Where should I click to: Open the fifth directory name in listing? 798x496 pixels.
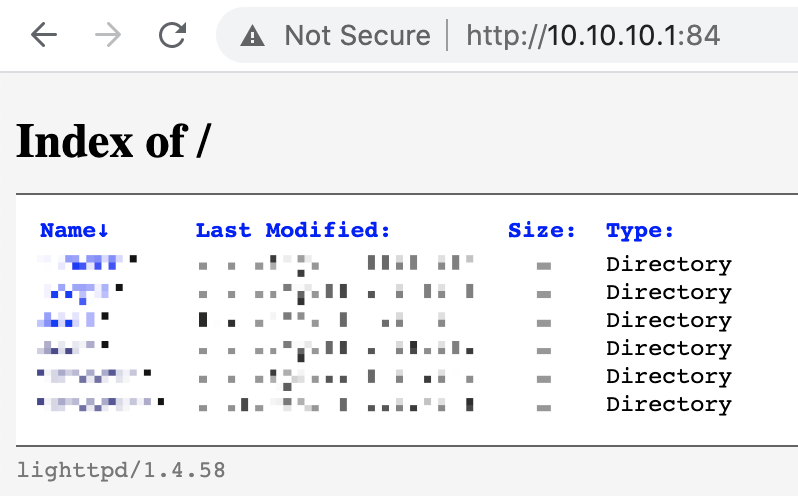click(93, 376)
